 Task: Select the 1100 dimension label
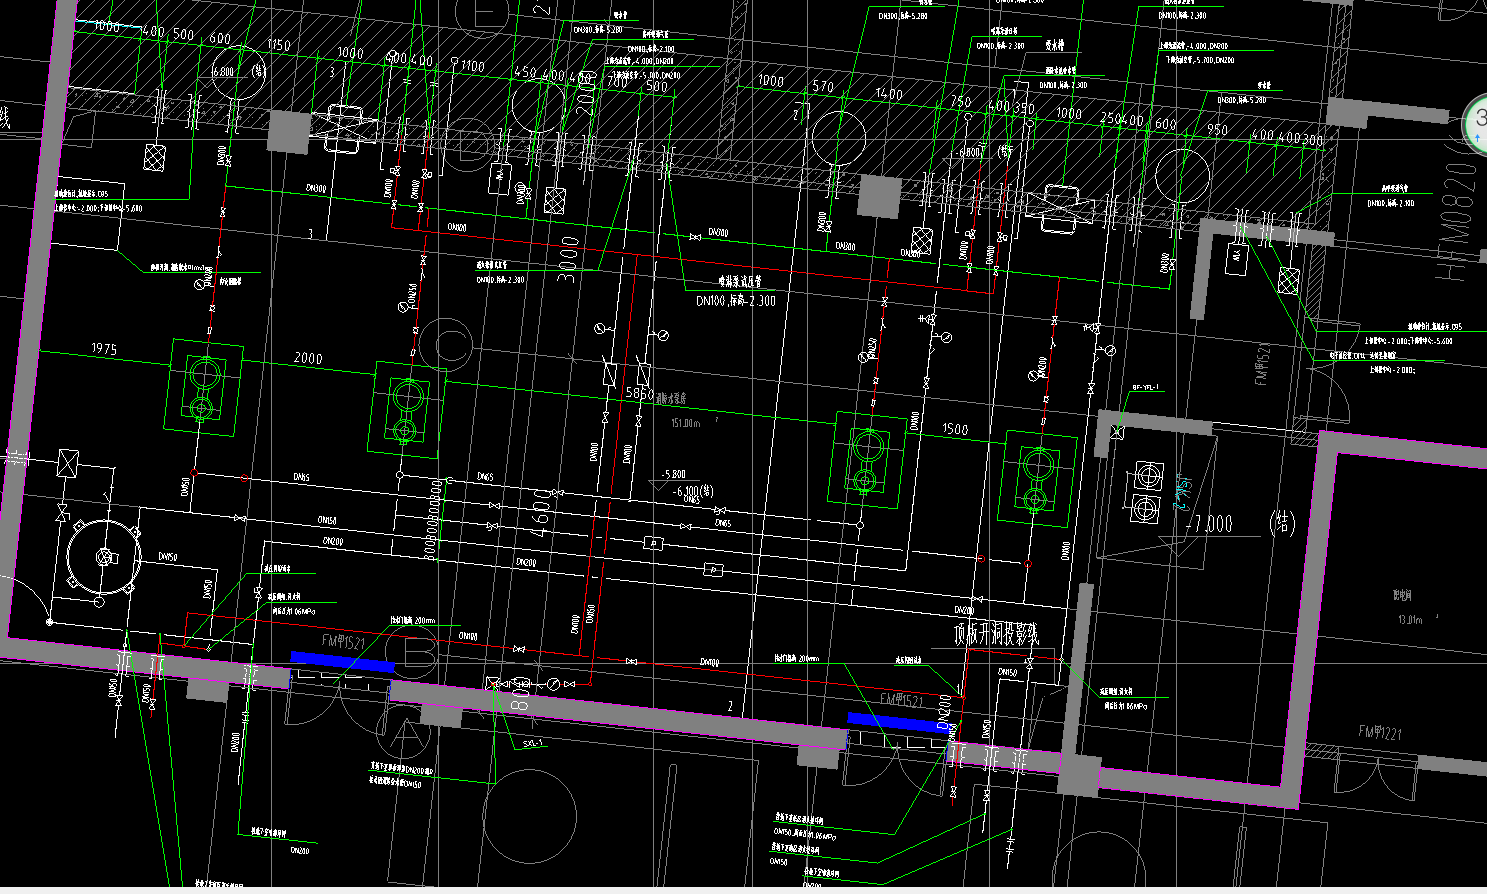pyautogui.click(x=472, y=66)
